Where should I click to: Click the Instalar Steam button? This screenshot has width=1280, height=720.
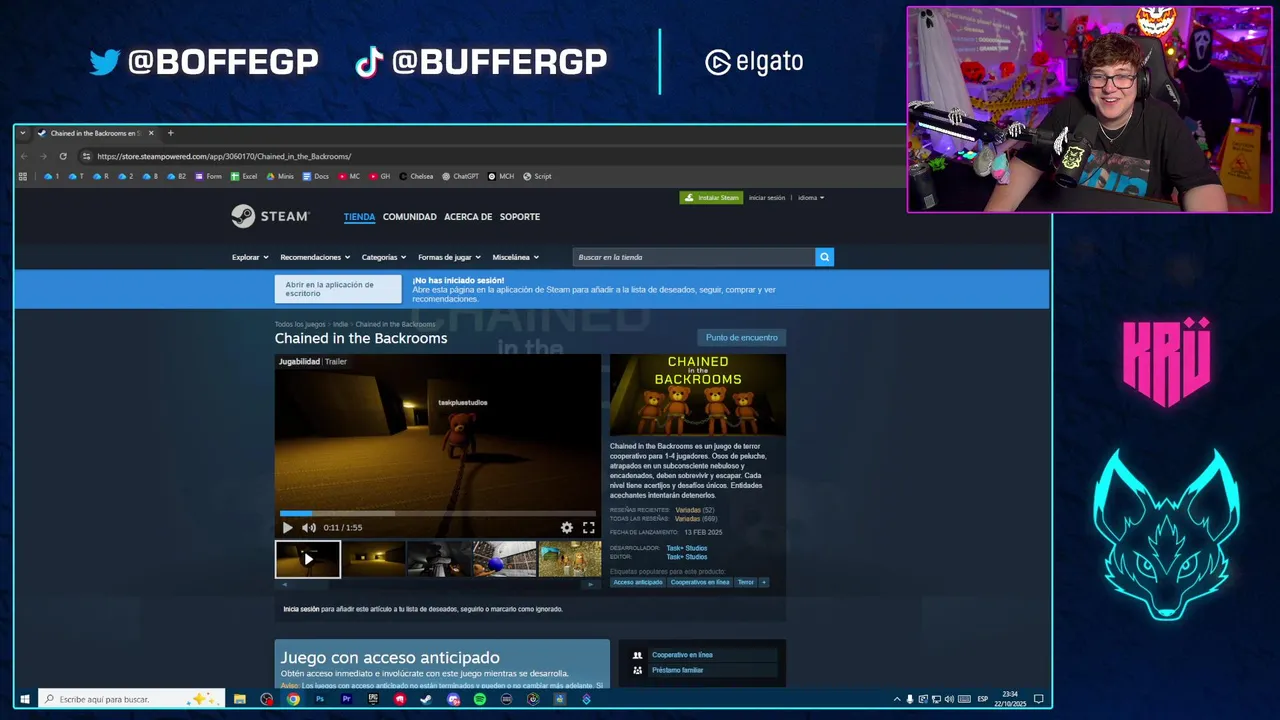coord(711,198)
